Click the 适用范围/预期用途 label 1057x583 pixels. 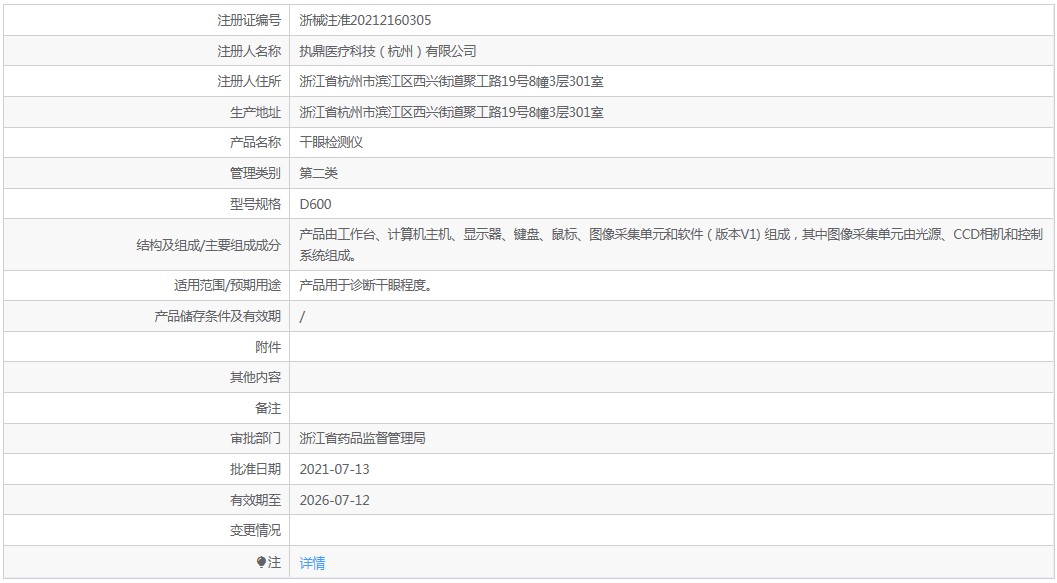(227, 285)
